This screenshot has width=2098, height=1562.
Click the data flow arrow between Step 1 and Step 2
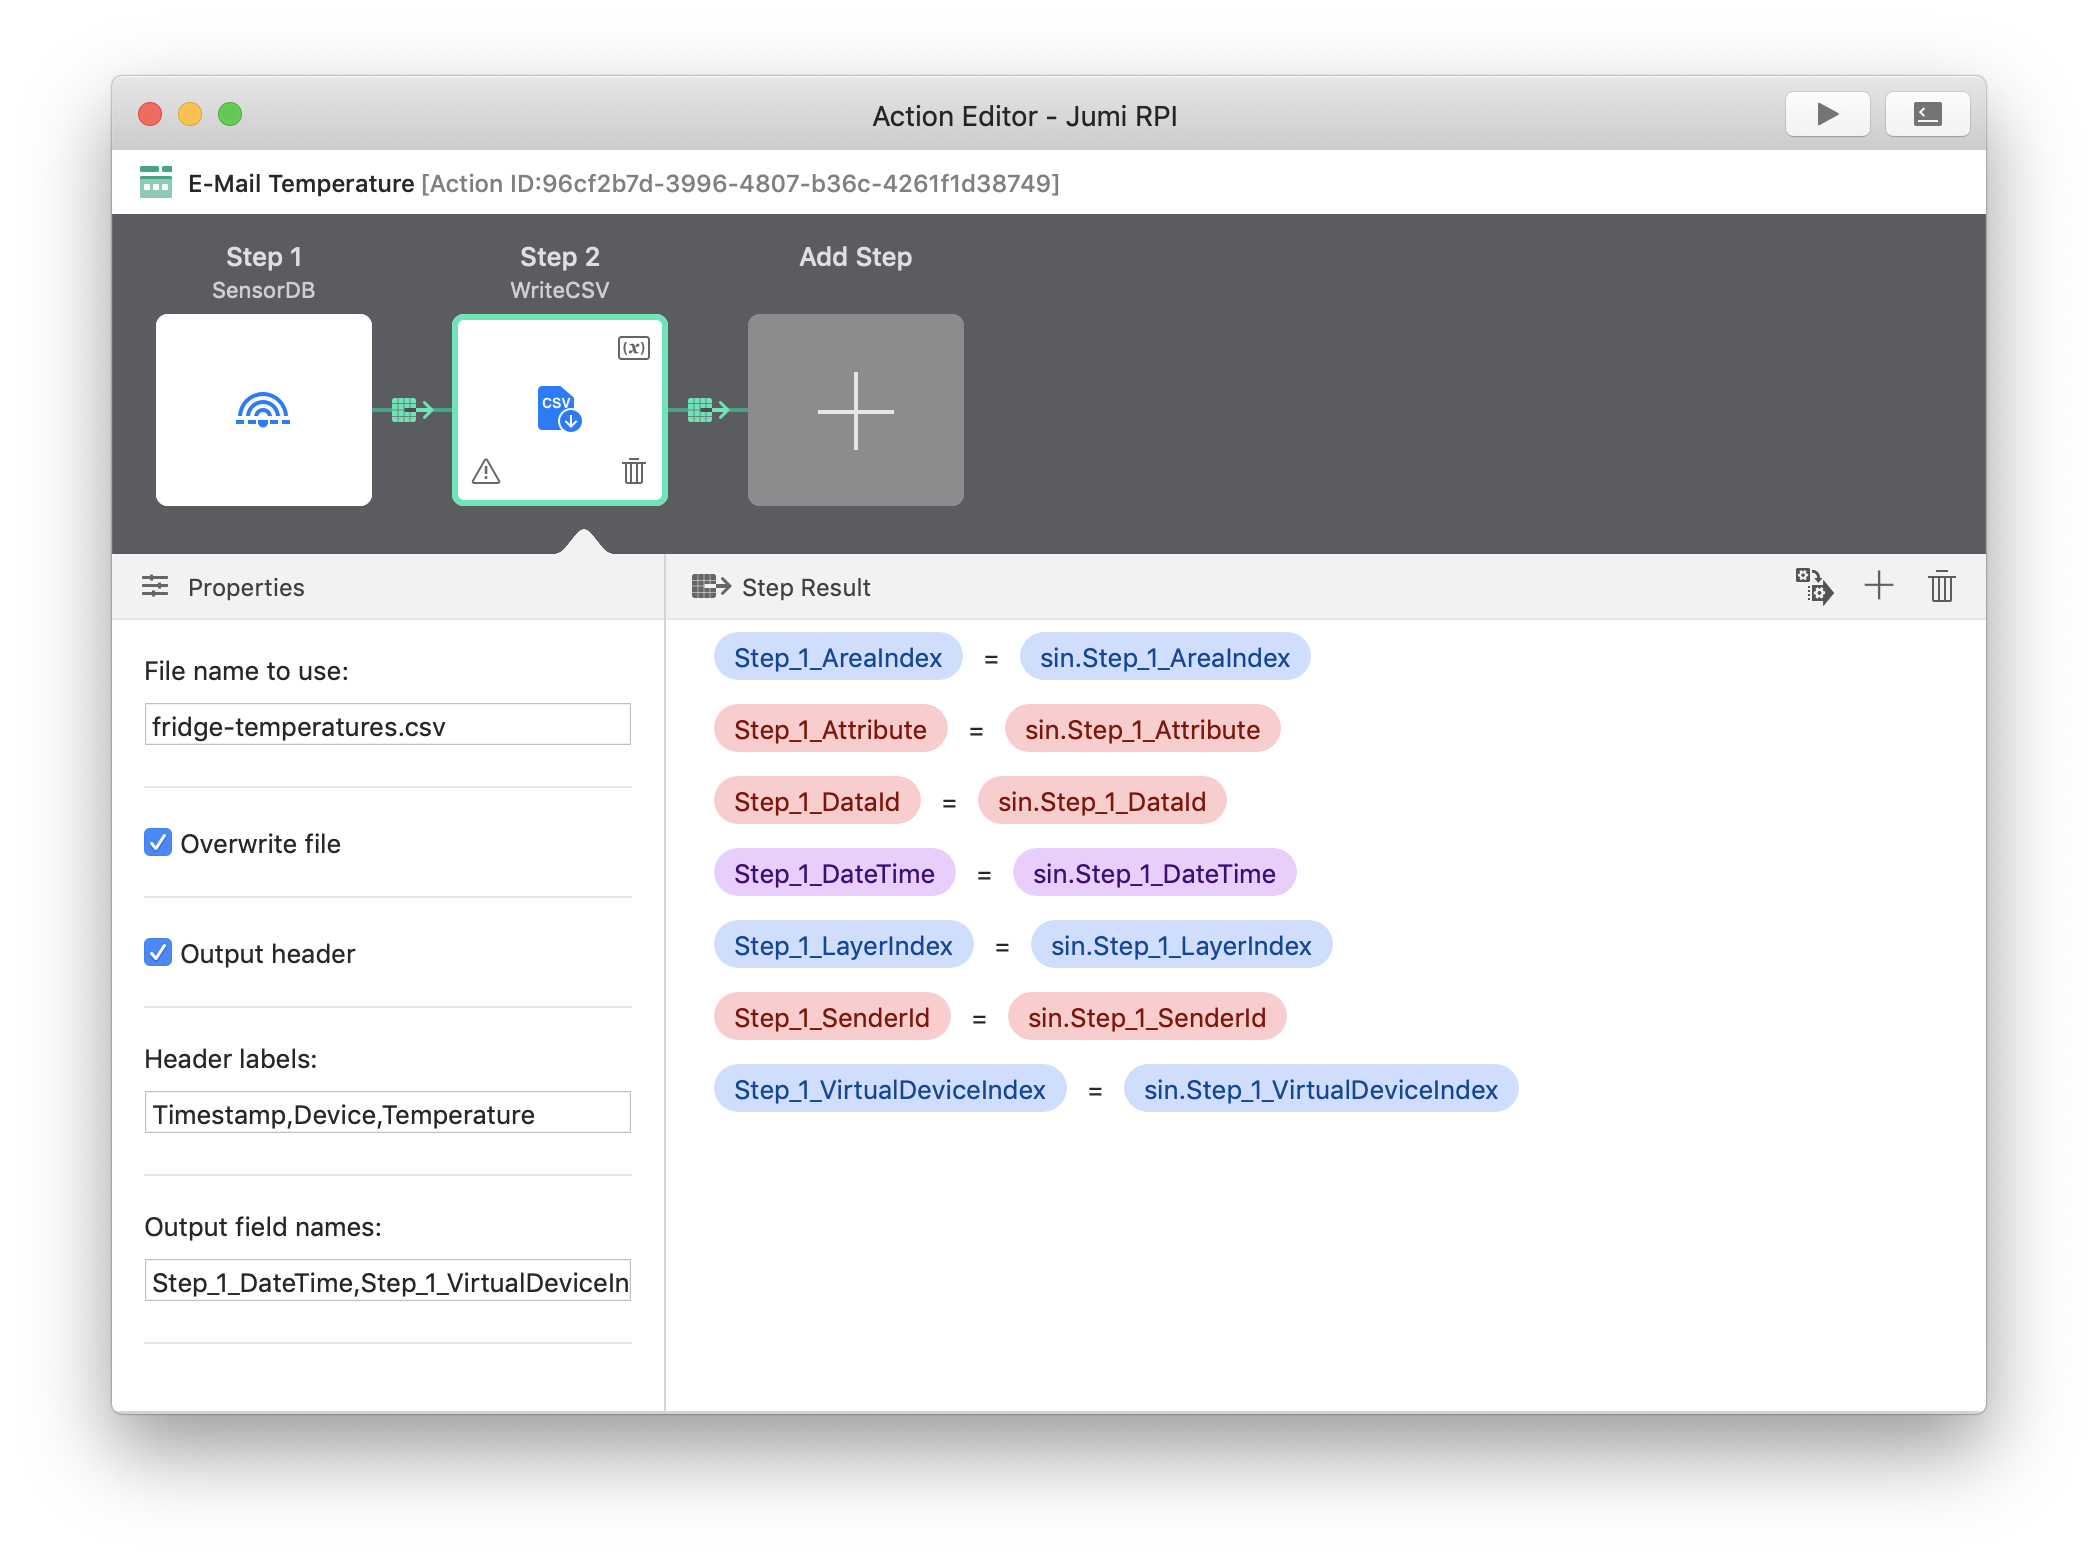click(412, 409)
